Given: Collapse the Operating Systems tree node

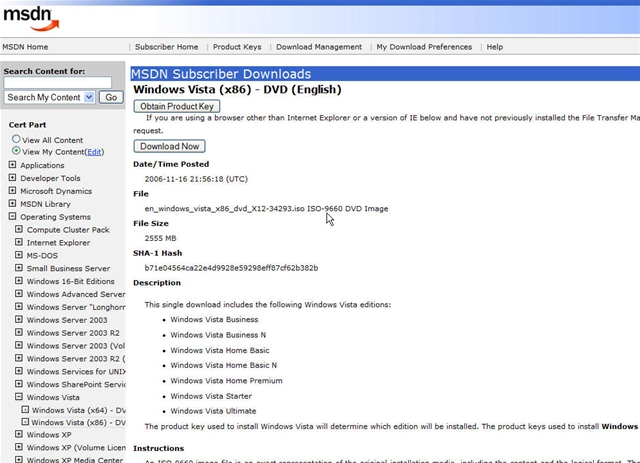Looking at the screenshot, I should coord(12,216).
